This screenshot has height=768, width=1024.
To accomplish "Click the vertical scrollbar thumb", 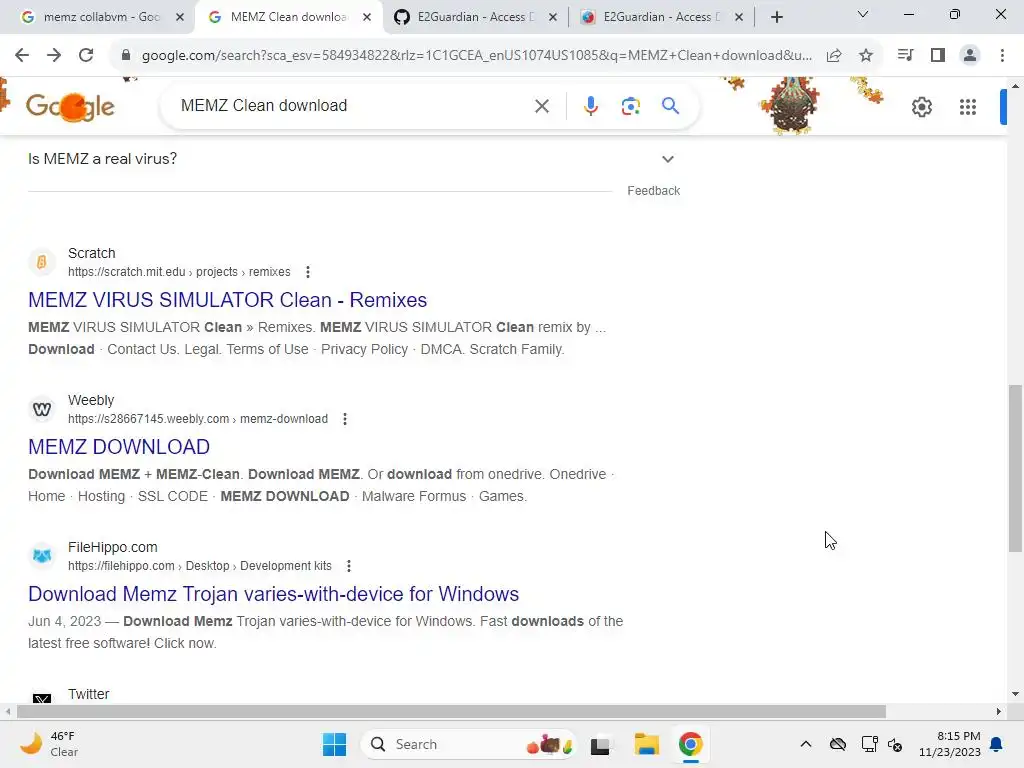I will pos(1015,468).
